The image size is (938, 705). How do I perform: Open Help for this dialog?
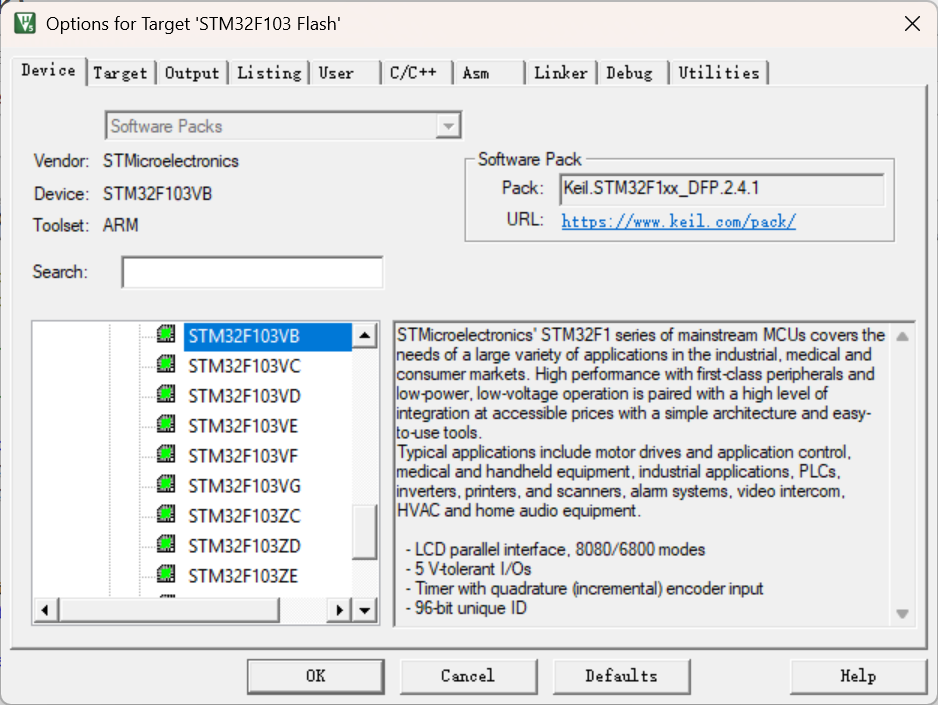coord(858,676)
